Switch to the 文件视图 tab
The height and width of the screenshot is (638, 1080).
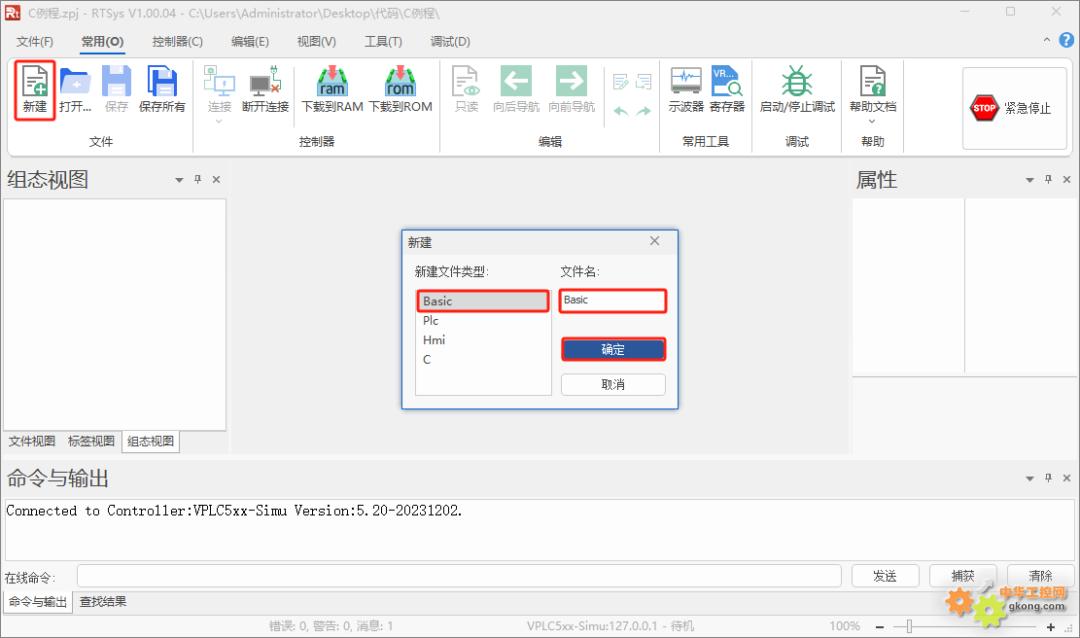click(32, 441)
